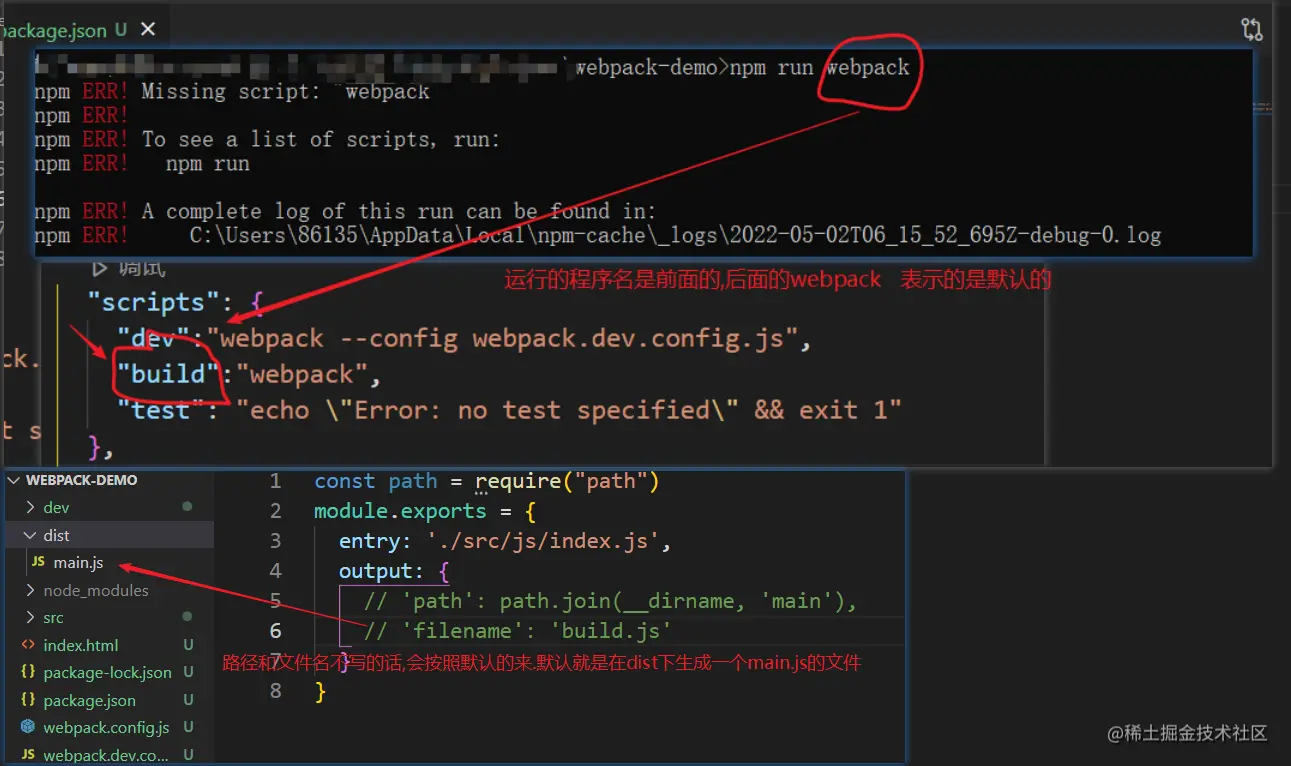Click the JS icon of webpack.dev.co... file
Image resolution: width=1291 pixels, height=766 pixels.
28,755
